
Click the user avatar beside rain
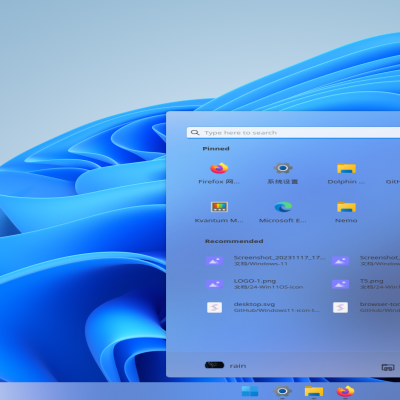click(x=214, y=365)
